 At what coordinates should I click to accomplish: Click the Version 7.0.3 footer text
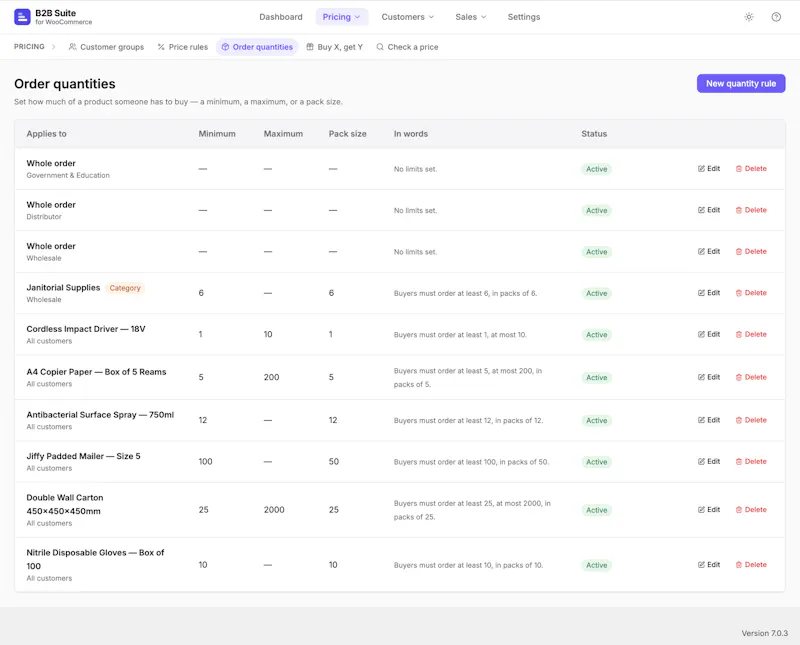(764, 633)
